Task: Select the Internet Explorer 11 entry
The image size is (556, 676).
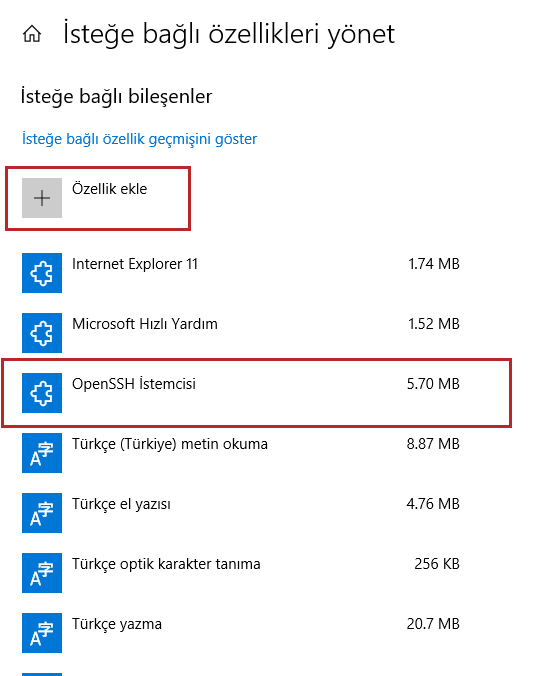Action: [134, 264]
